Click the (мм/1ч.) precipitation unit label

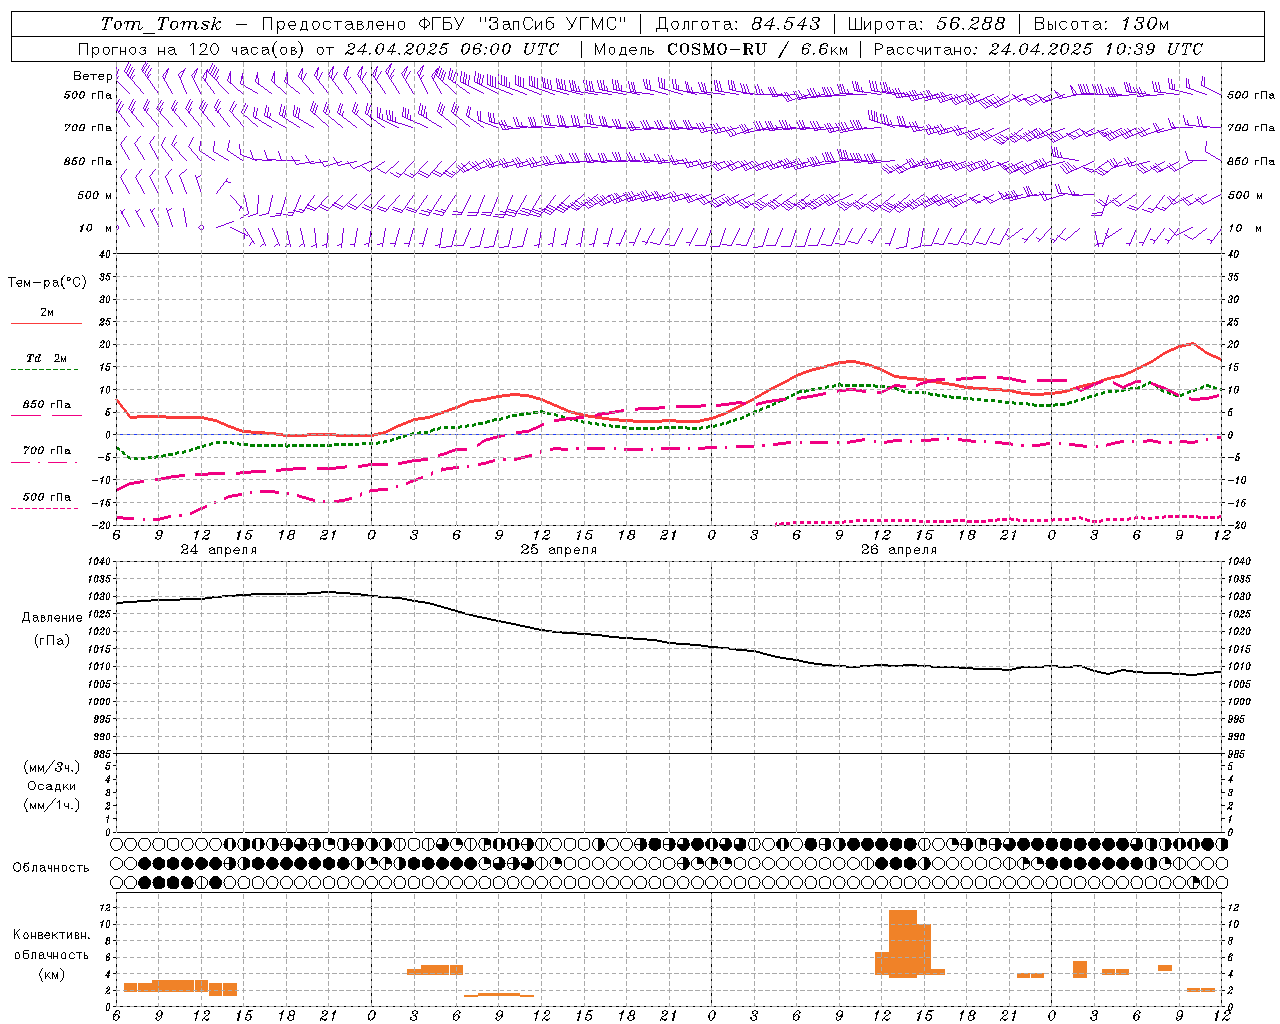(x=52, y=805)
